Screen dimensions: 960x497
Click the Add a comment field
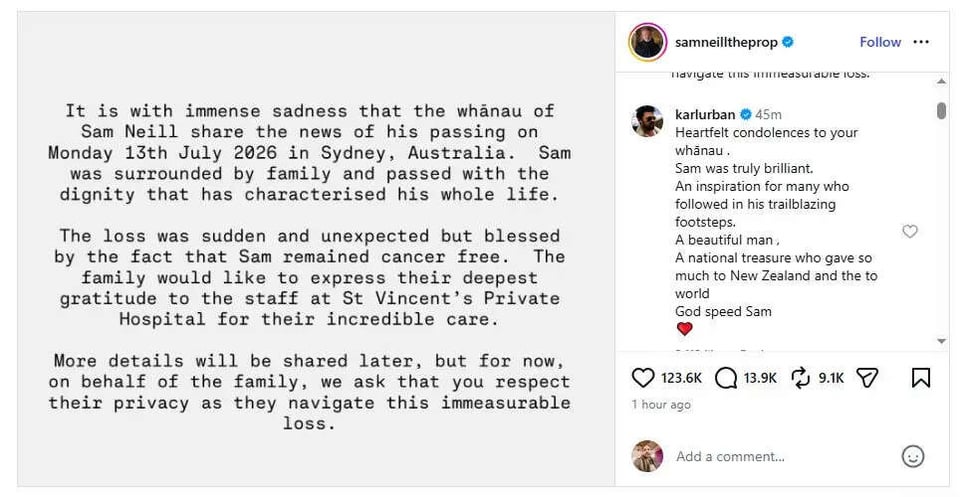(x=784, y=456)
